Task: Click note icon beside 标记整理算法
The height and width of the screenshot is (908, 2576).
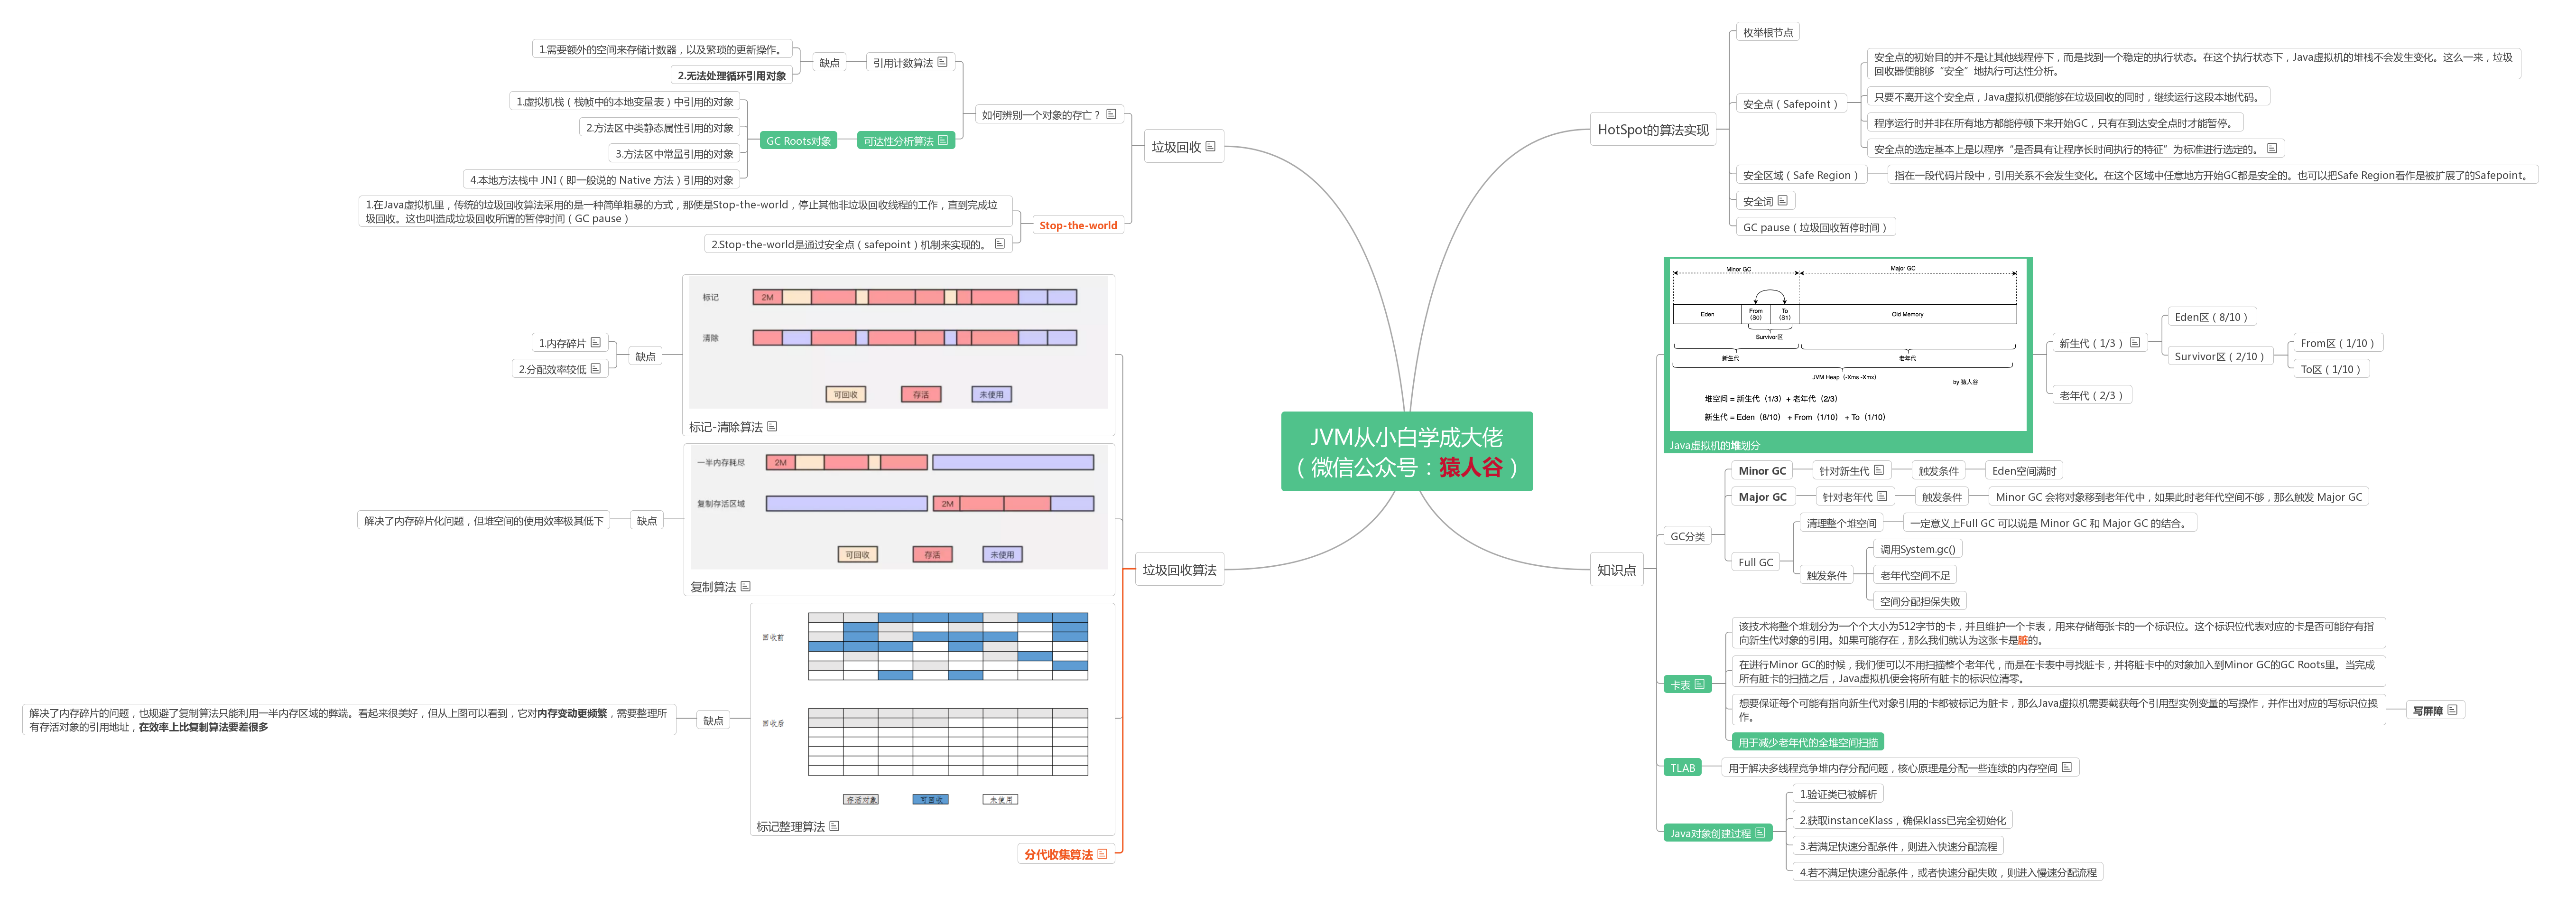Action: [834, 826]
